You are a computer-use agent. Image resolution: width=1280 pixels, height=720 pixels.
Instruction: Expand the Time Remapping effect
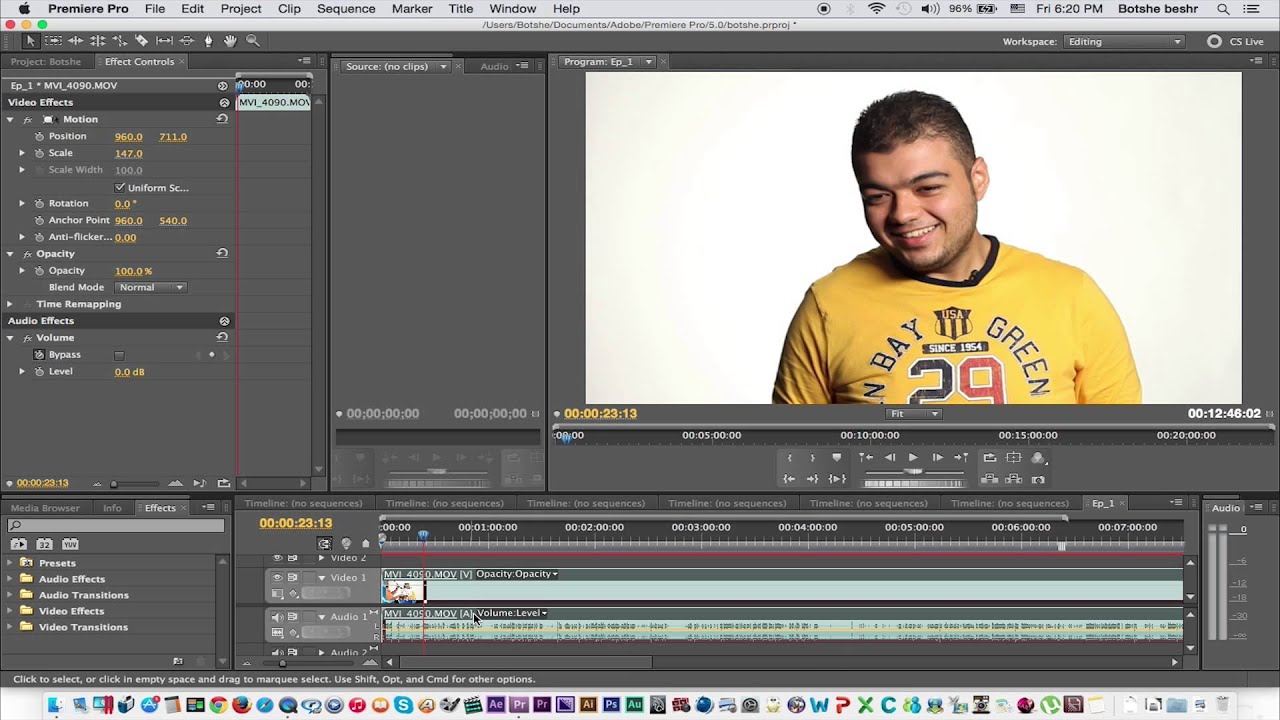click(10, 304)
